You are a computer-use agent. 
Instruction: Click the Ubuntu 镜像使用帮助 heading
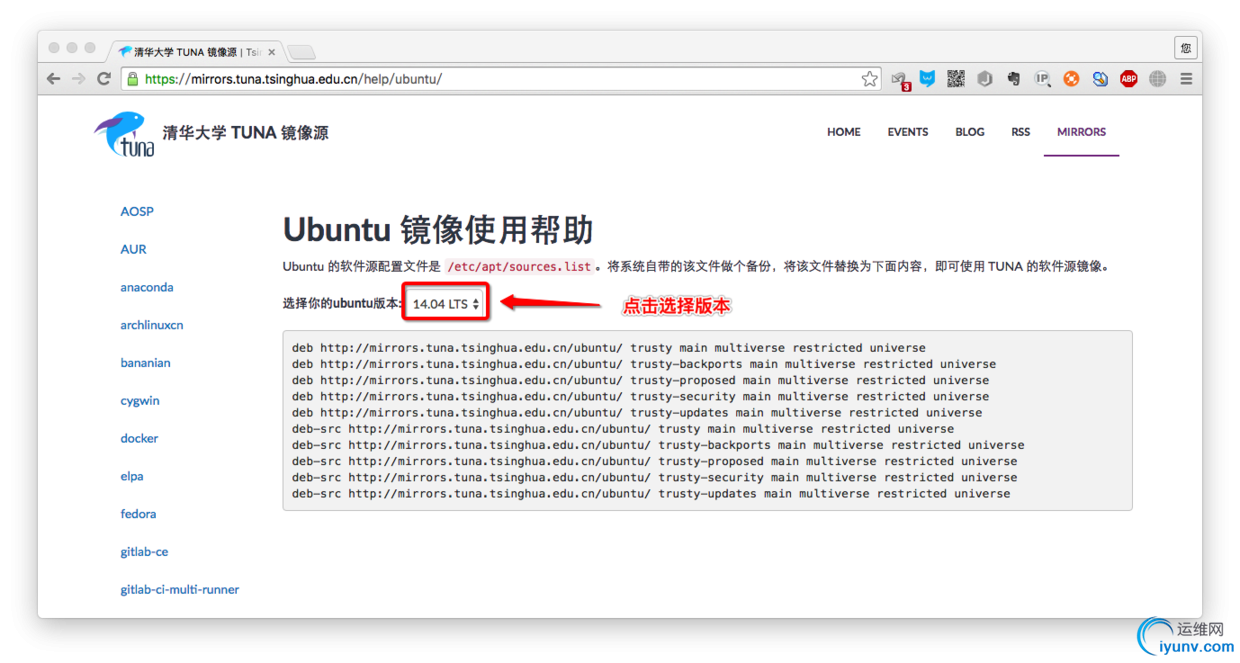438,229
